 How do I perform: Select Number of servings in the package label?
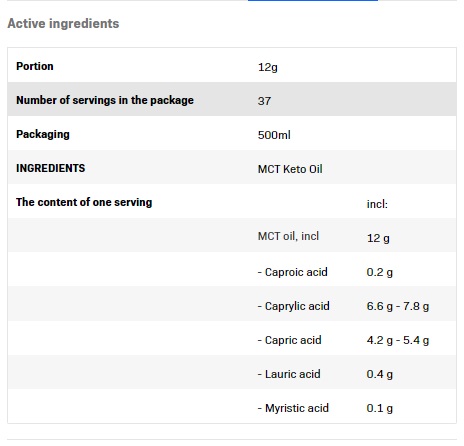tap(105, 100)
